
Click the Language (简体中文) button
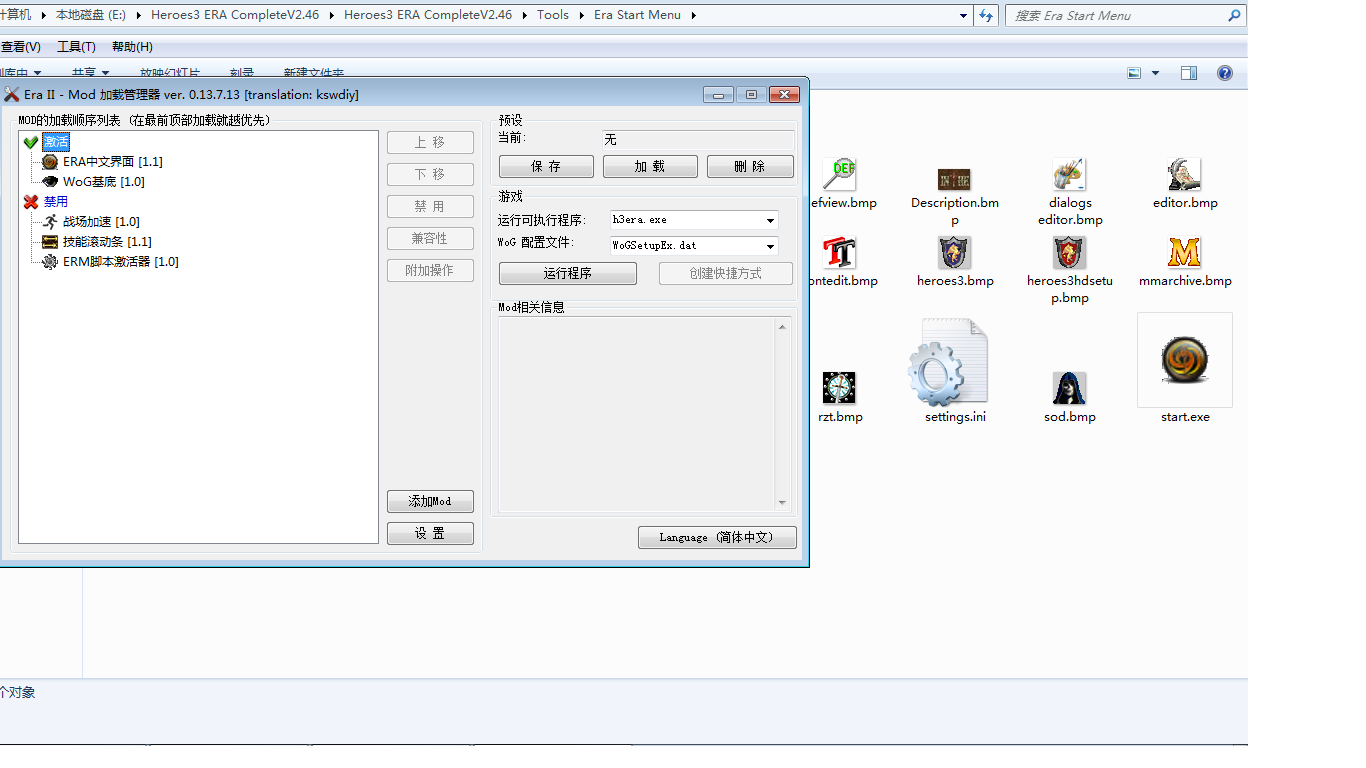(717, 537)
